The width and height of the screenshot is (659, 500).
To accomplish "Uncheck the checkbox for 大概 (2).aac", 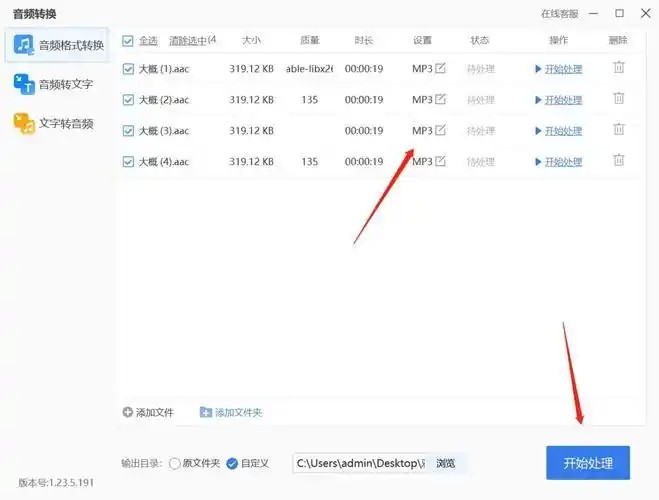I will click(128, 100).
